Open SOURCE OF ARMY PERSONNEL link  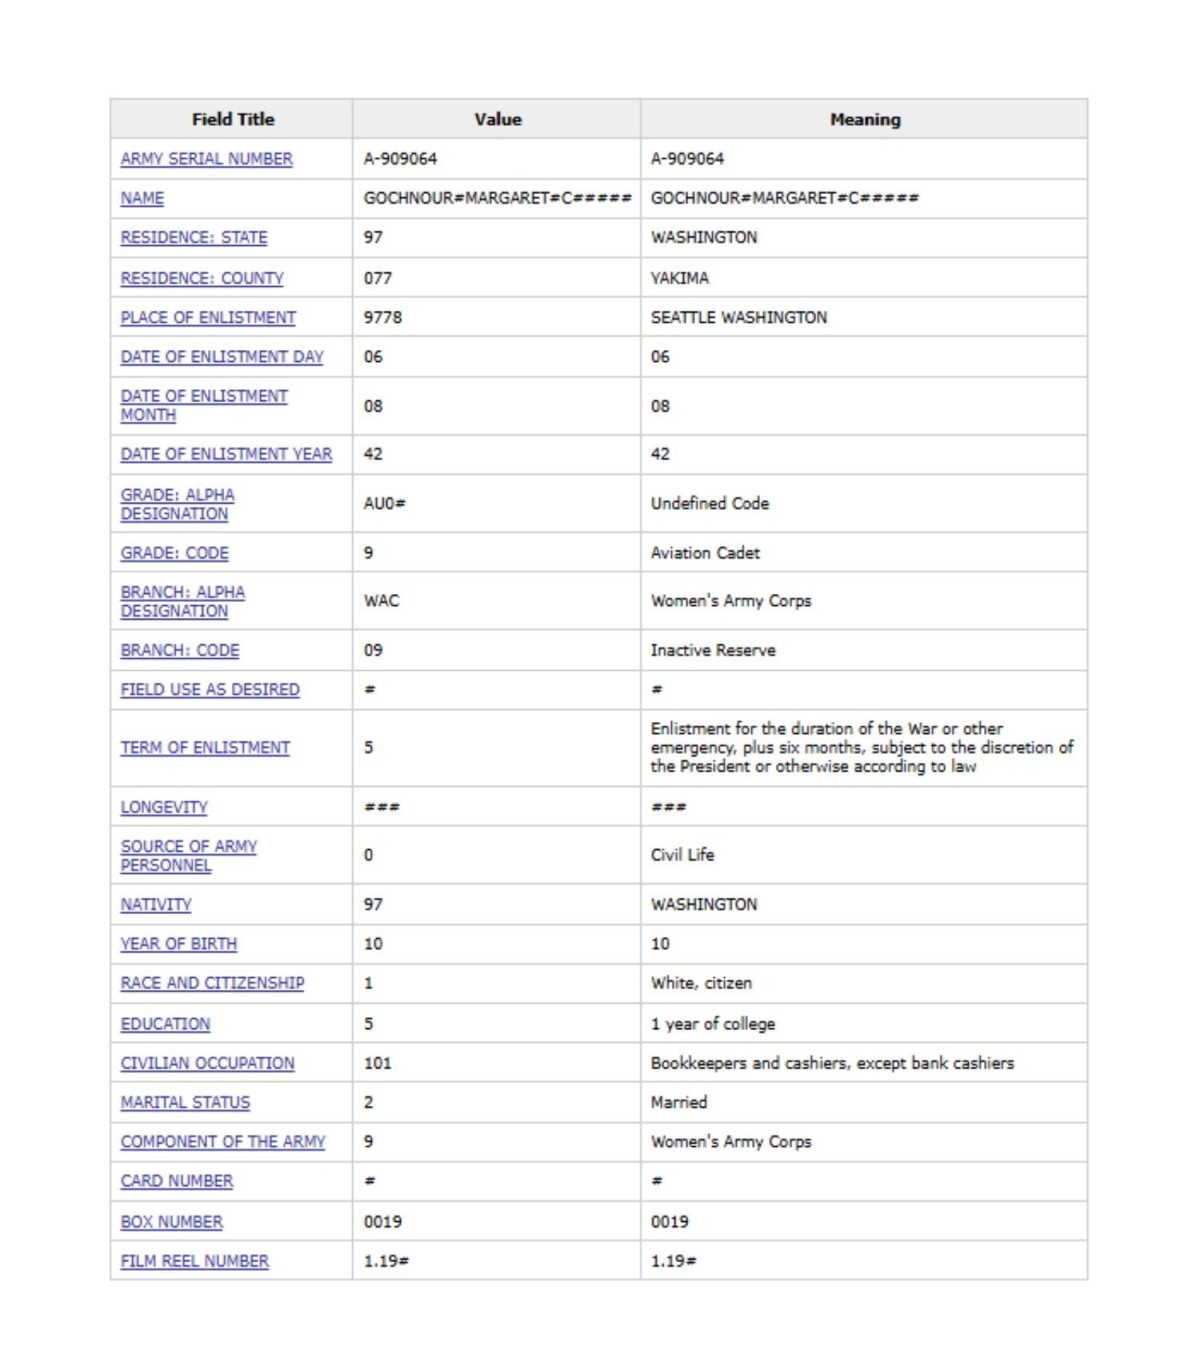188,855
